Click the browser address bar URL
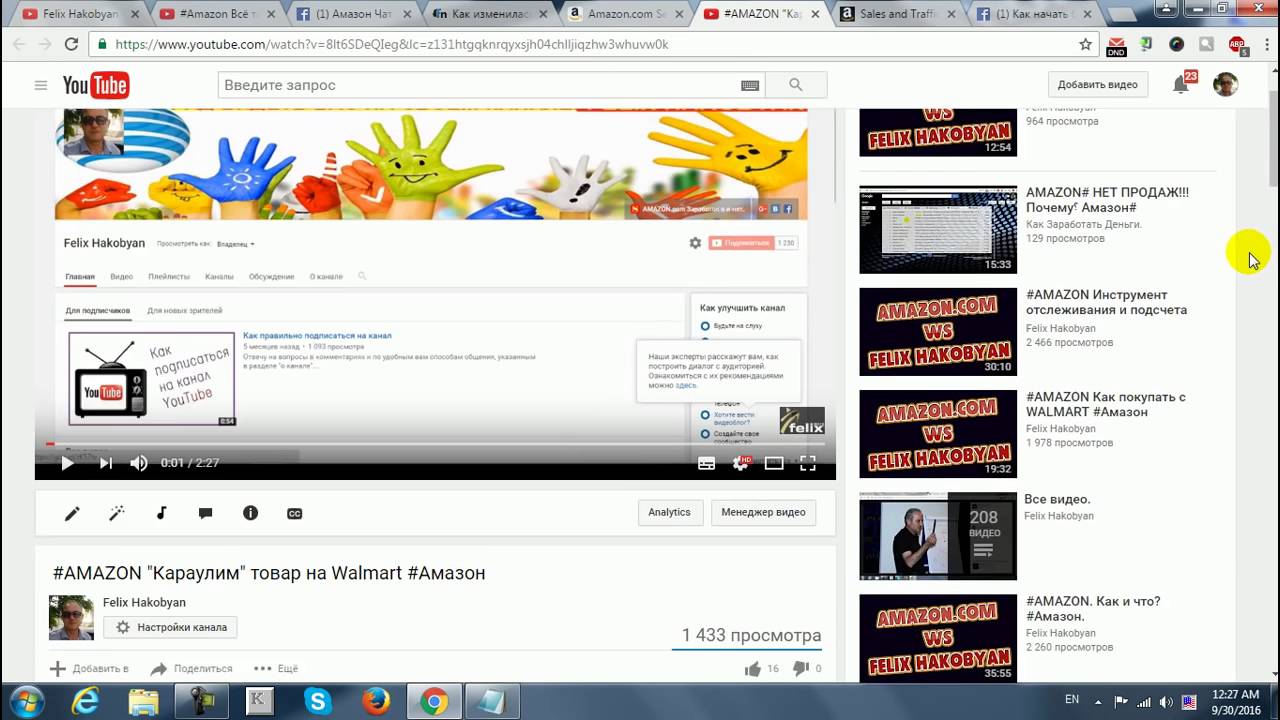The width and height of the screenshot is (1280, 720). point(392,44)
